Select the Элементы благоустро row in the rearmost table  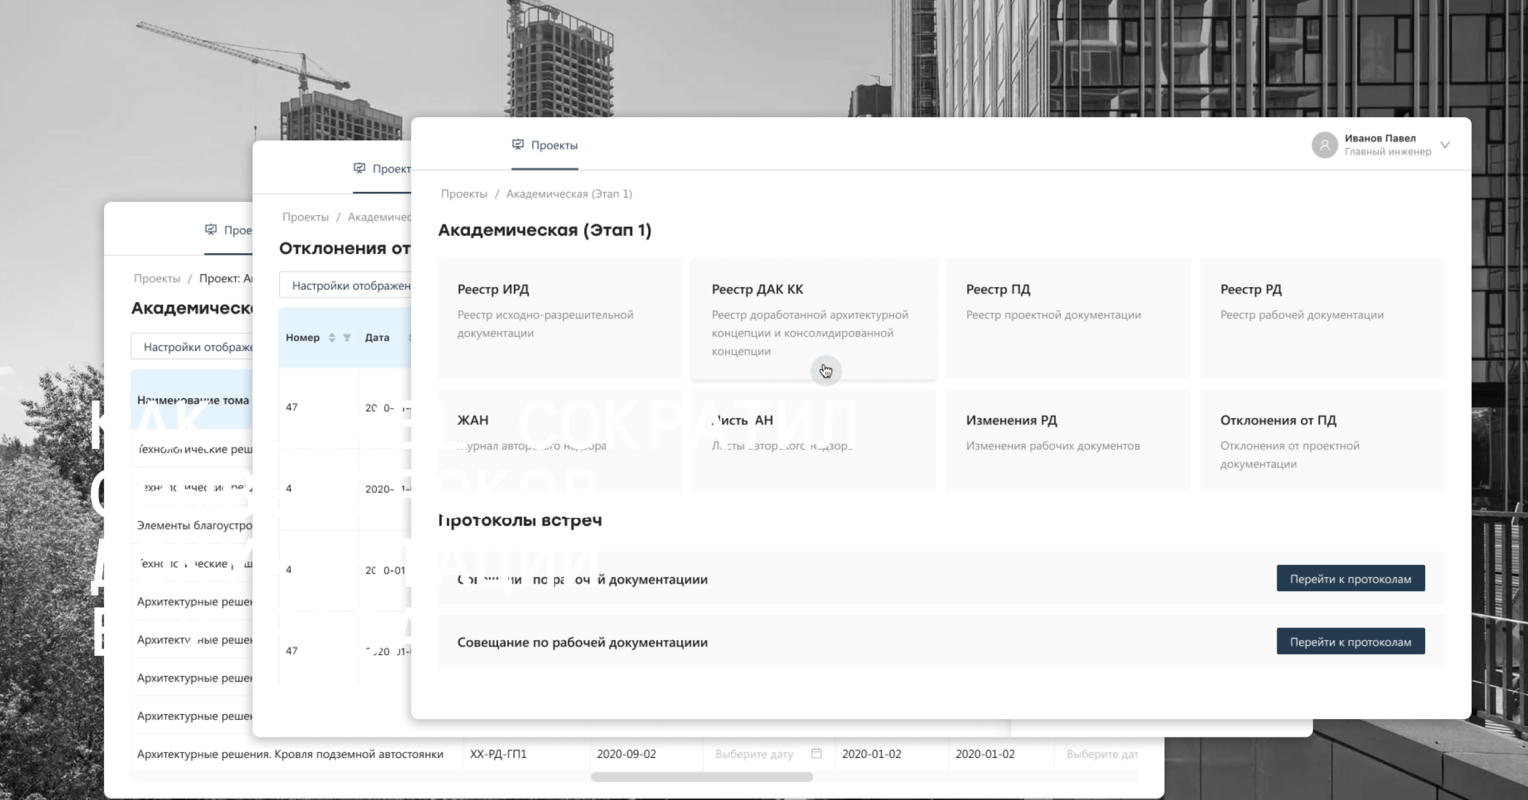coord(194,525)
